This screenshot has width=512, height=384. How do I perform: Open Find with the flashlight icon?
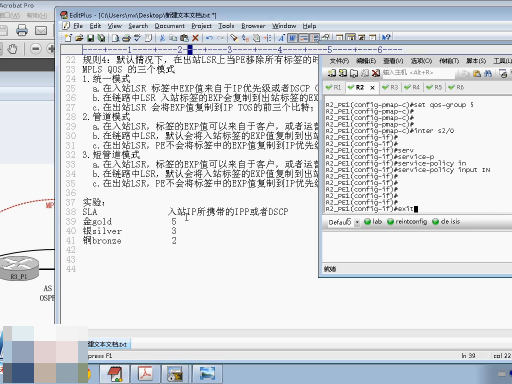pos(234,38)
